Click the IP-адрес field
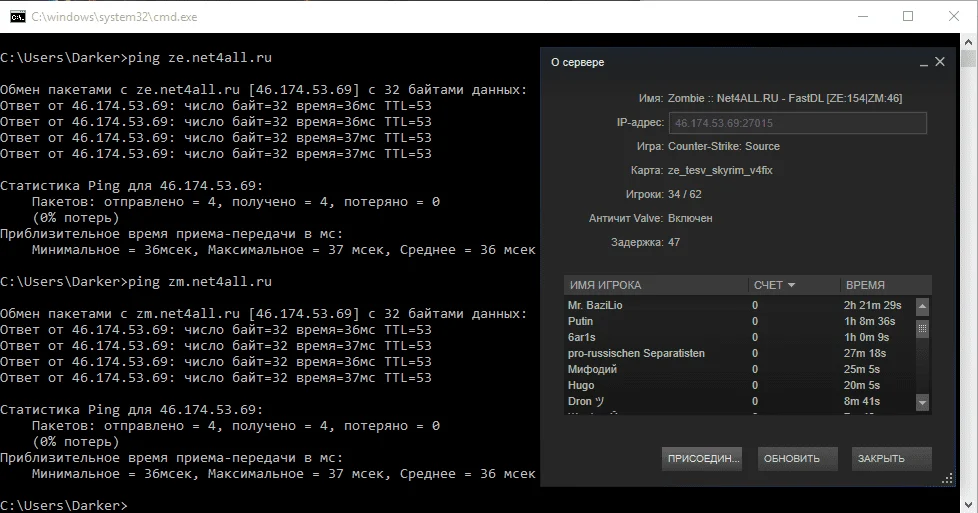This screenshot has height=513, width=978. point(797,123)
